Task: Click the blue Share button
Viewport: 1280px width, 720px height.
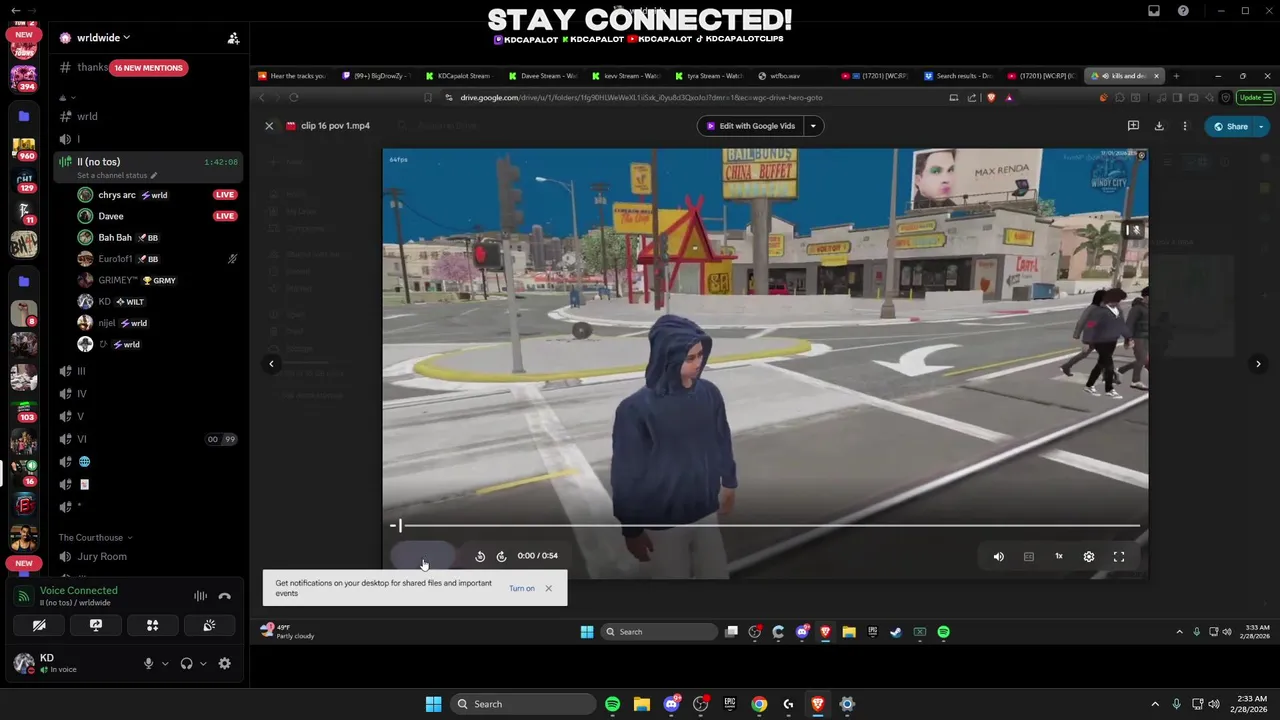Action: [x=1230, y=127]
